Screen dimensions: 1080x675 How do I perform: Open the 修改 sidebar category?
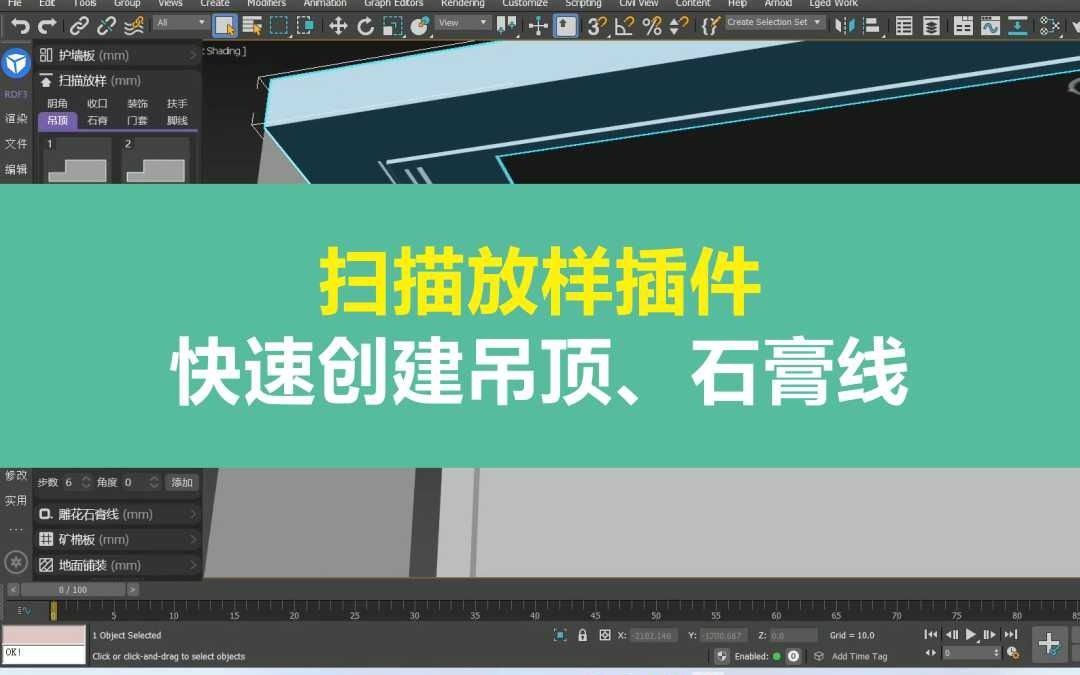click(x=16, y=475)
